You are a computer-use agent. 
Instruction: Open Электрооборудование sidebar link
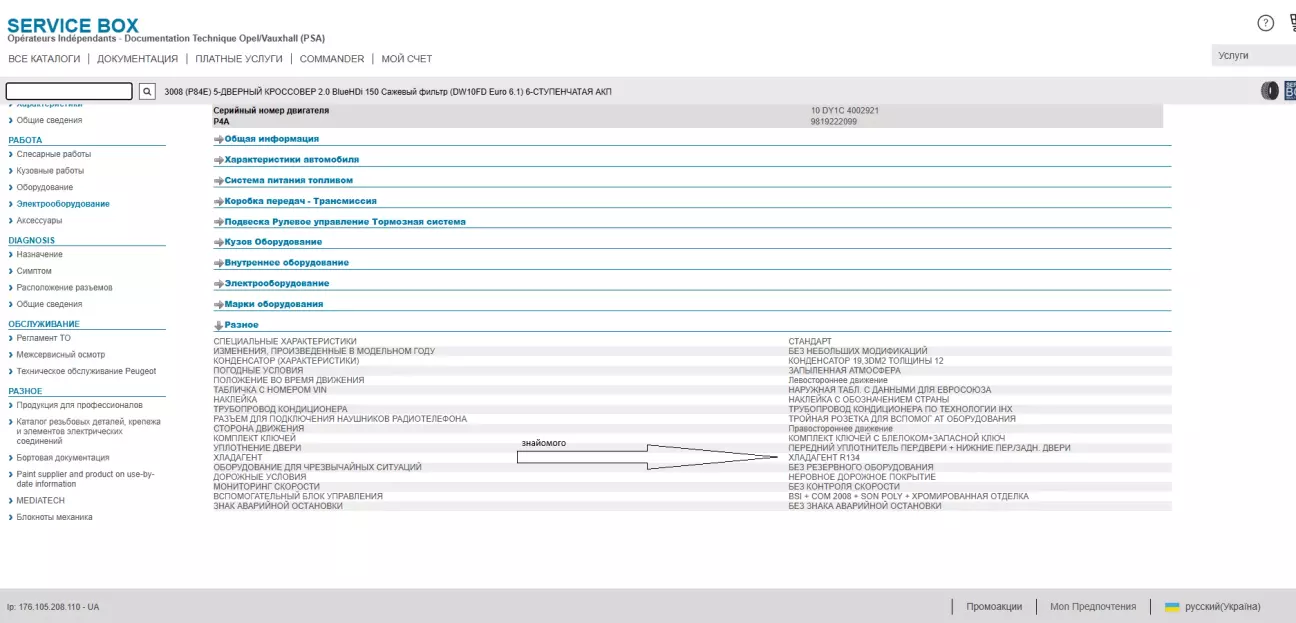coord(63,204)
